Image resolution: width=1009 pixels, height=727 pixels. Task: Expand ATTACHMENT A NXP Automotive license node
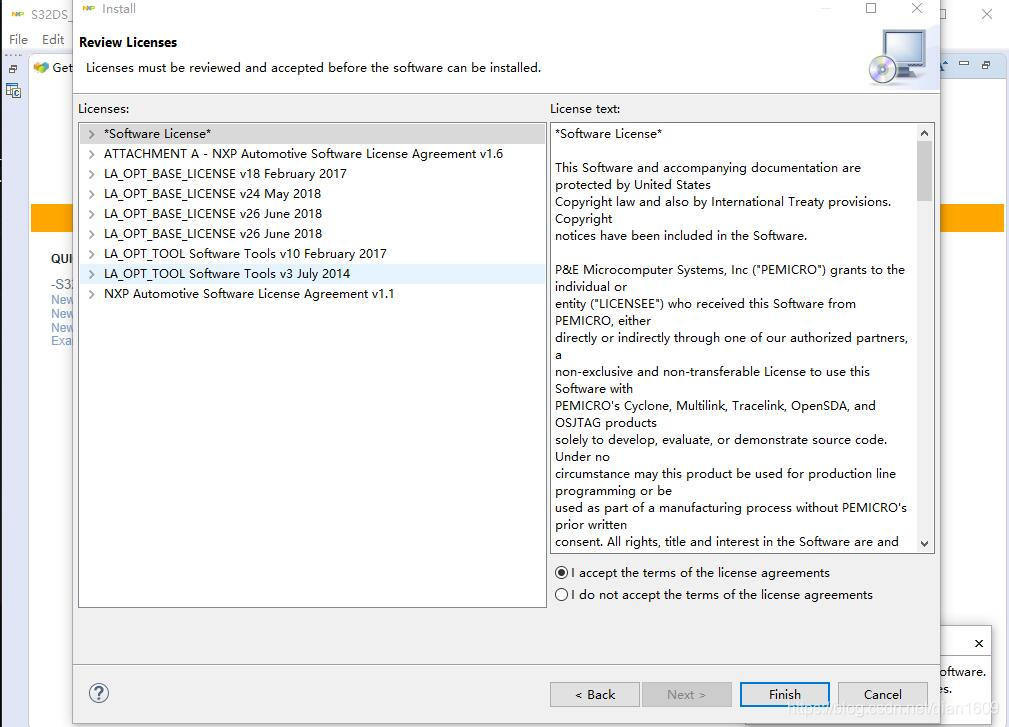click(x=91, y=154)
